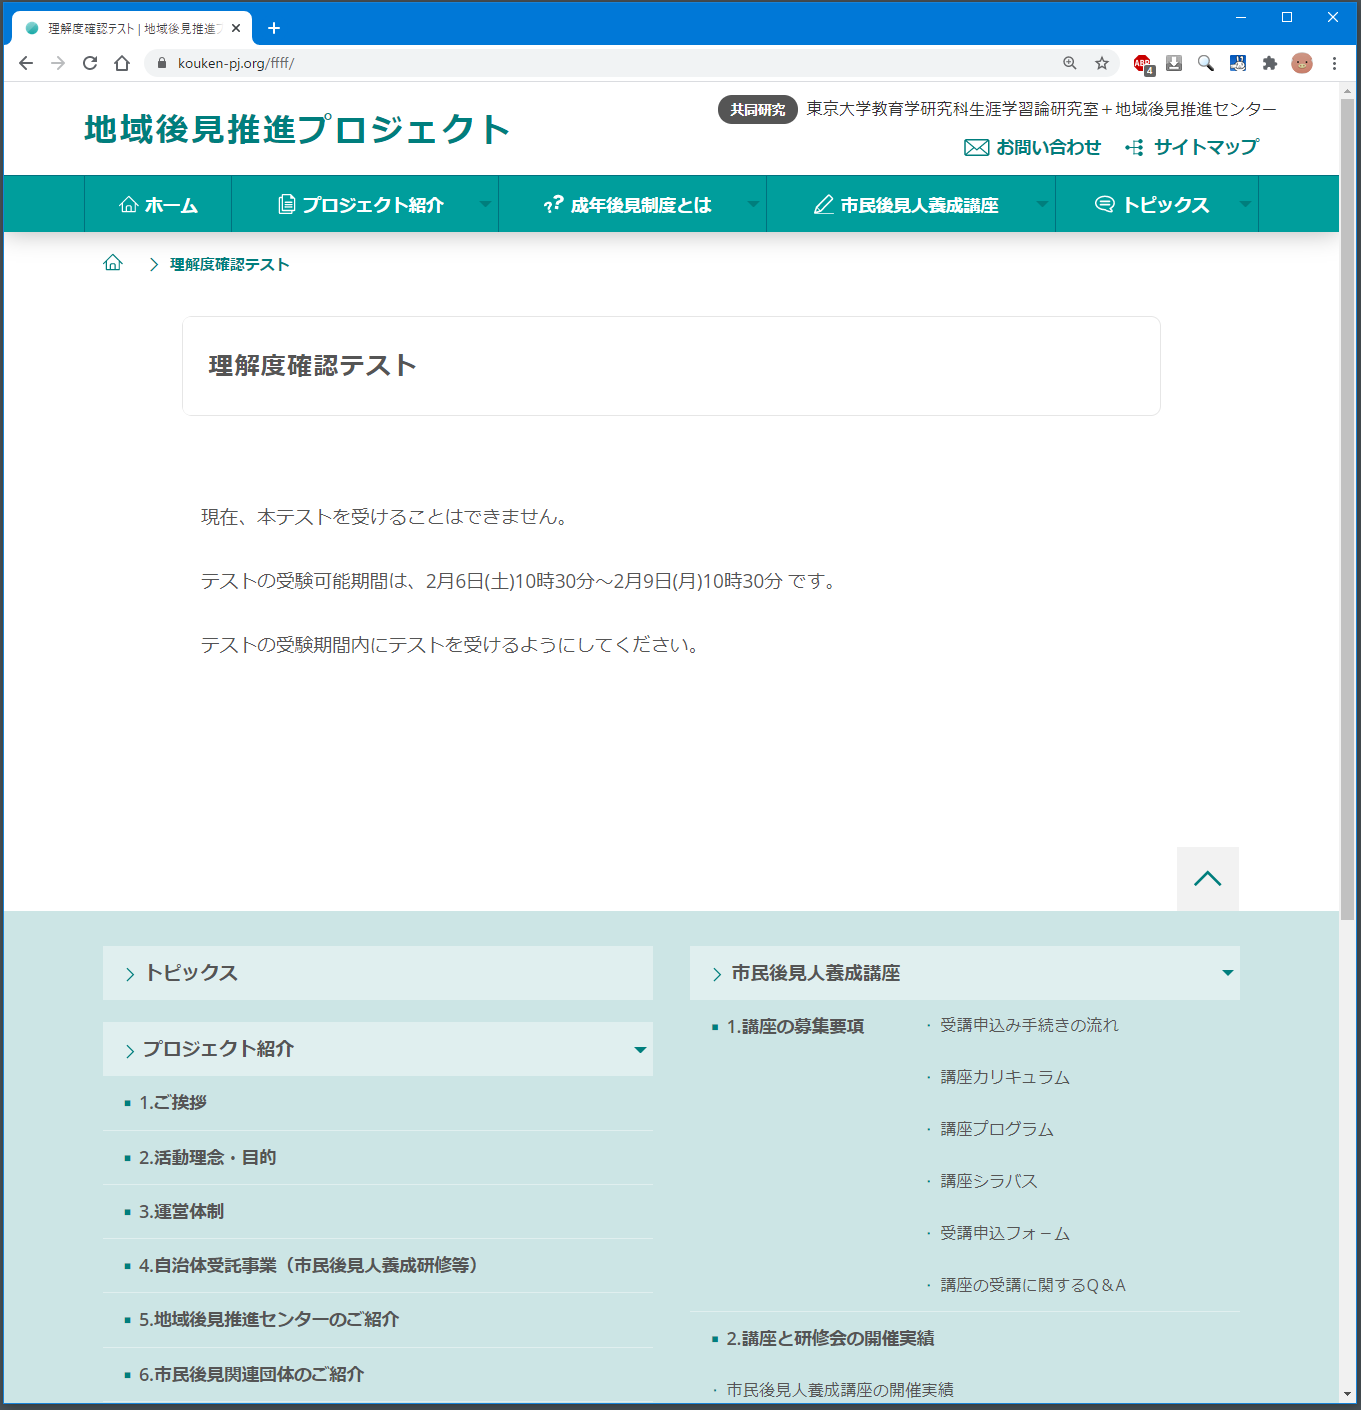The width and height of the screenshot is (1361, 1410).
Task: Click the お問い合わせ contact link
Action: point(1033,147)
